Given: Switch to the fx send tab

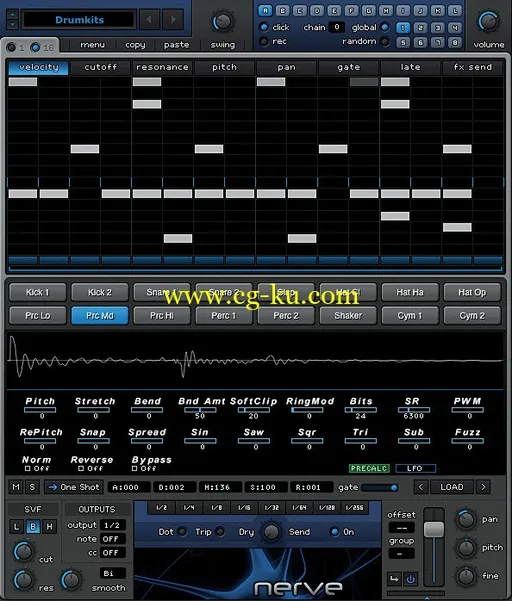Looking at the screenshot, I should (473, 67).
